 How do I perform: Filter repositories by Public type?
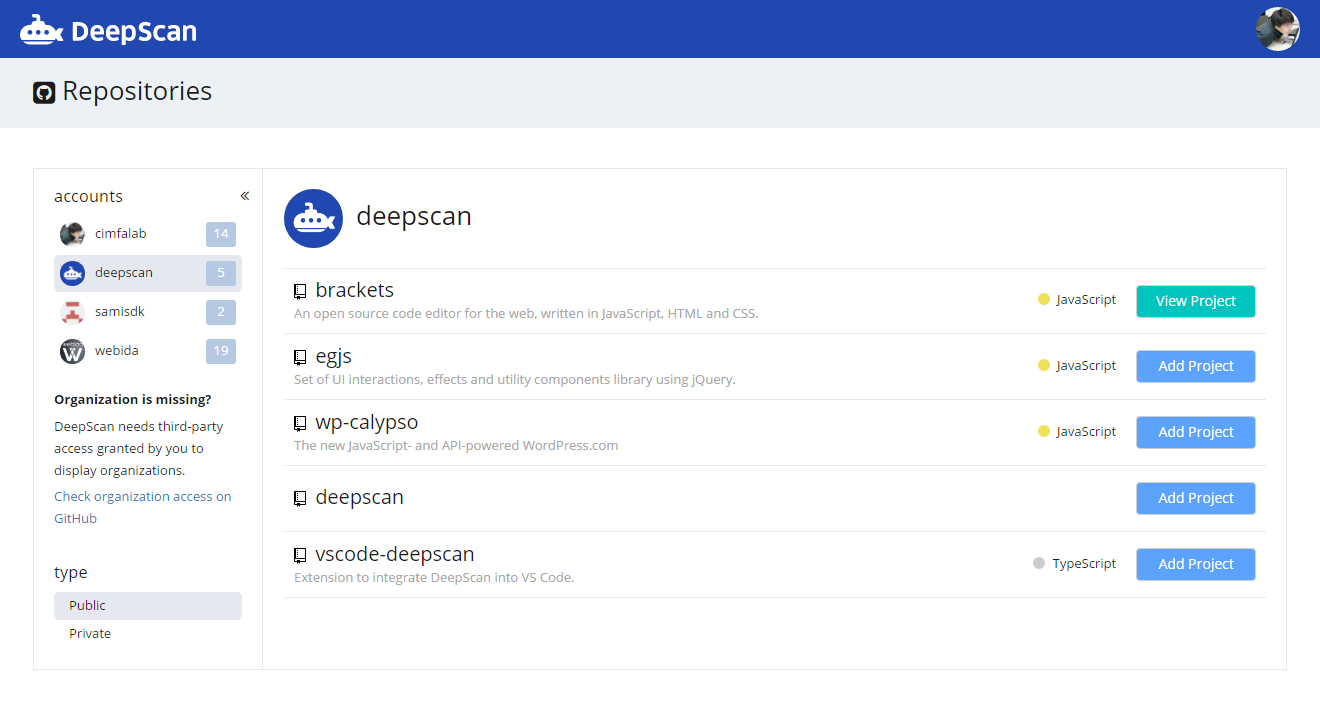148,606
